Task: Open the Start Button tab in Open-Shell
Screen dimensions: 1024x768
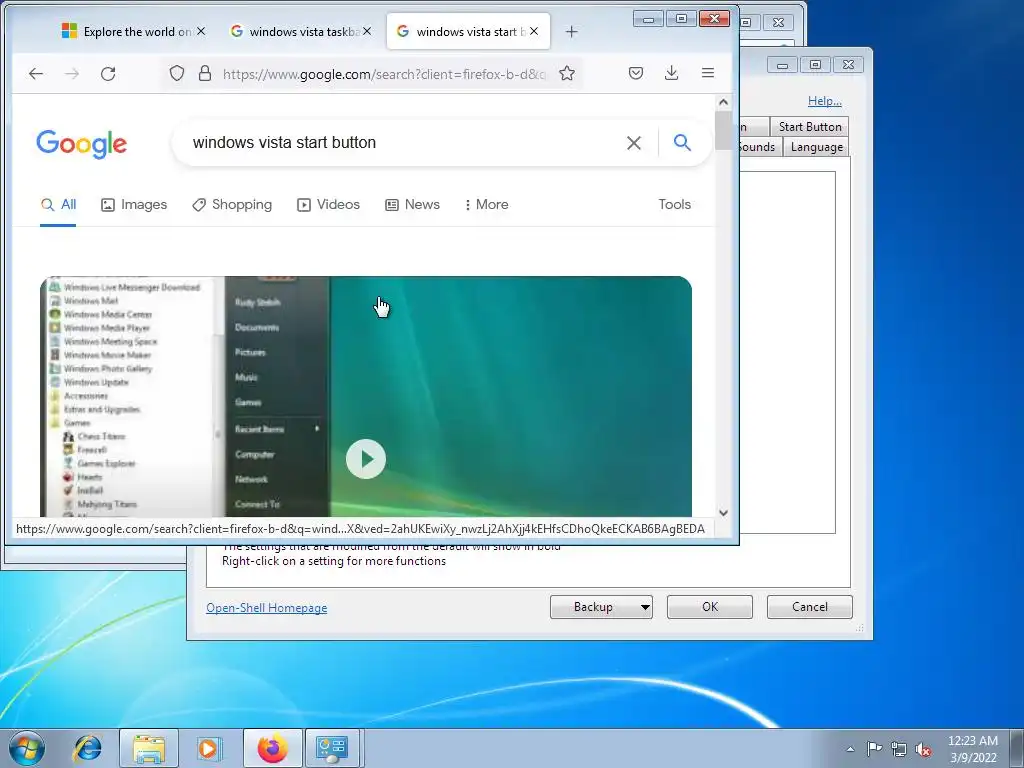Action: [809, 127]
